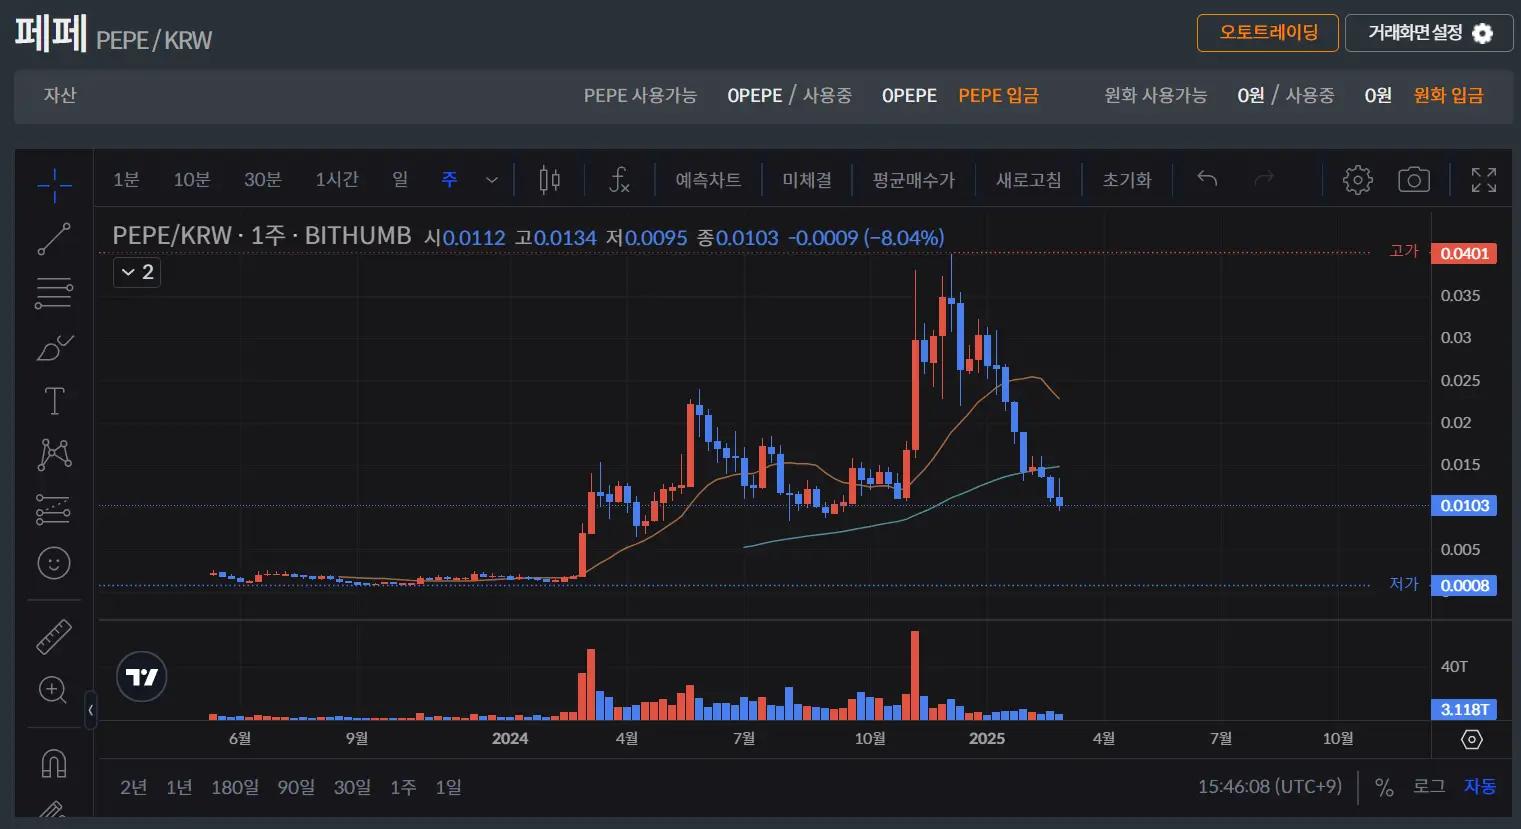Click the 0.0008 low price label
The height and width of the screenshot is (829, 1521).
1464,585
